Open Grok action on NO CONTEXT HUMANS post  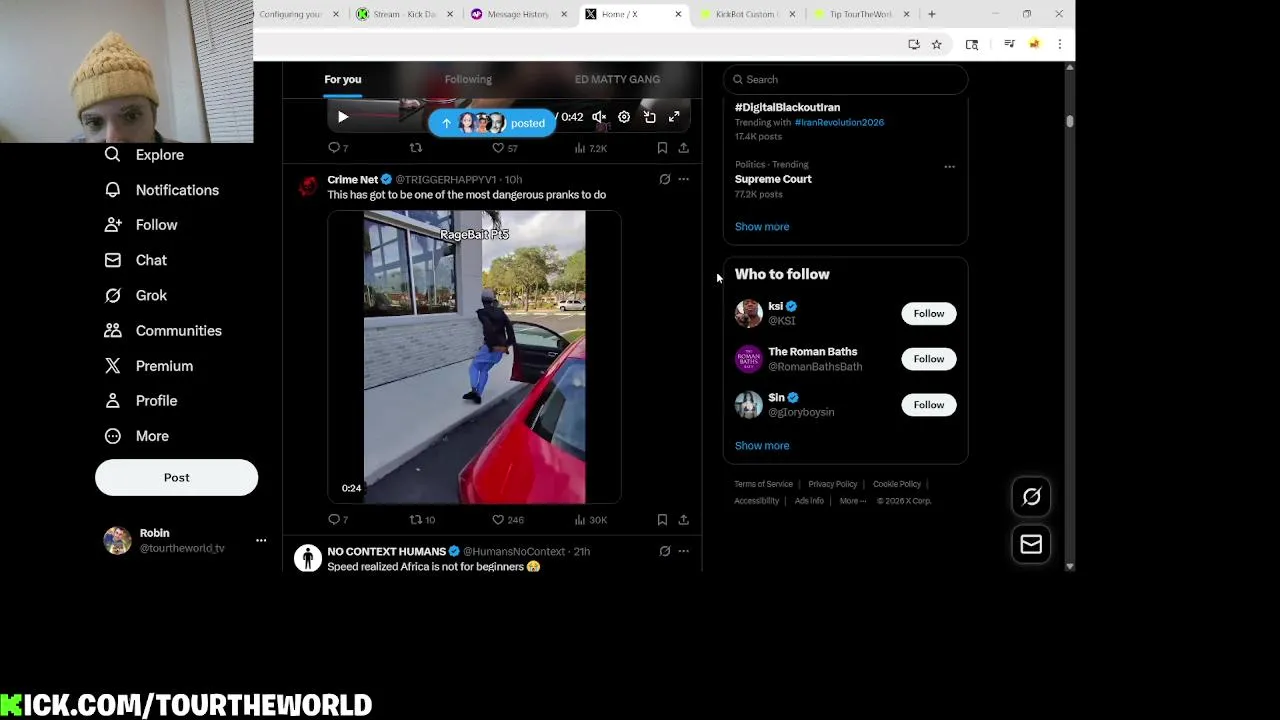665,551
